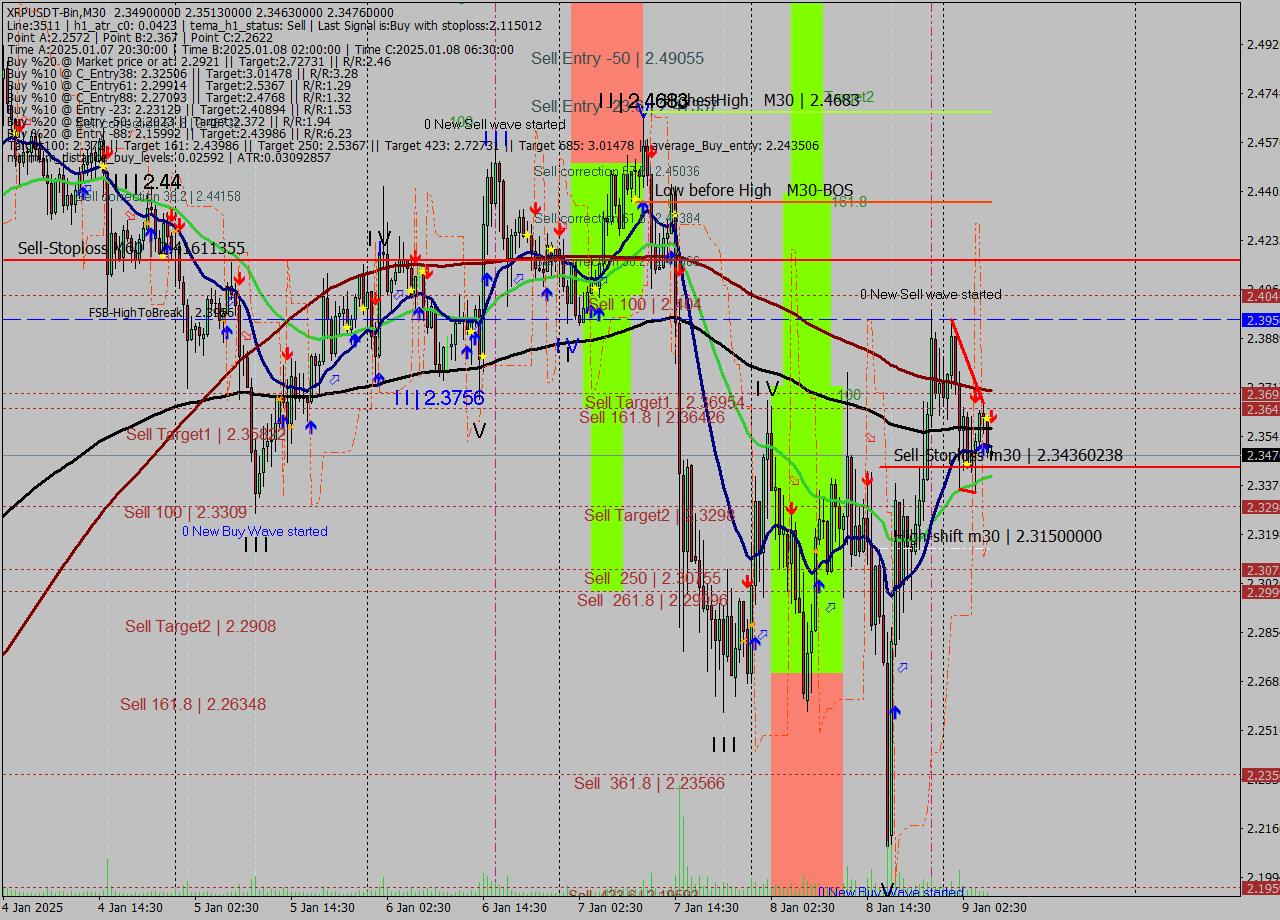This screenshot has height=920, width=1280.
Task: Click the red 2.329 price tag on axis
Action: click(x=1261, y=507)
